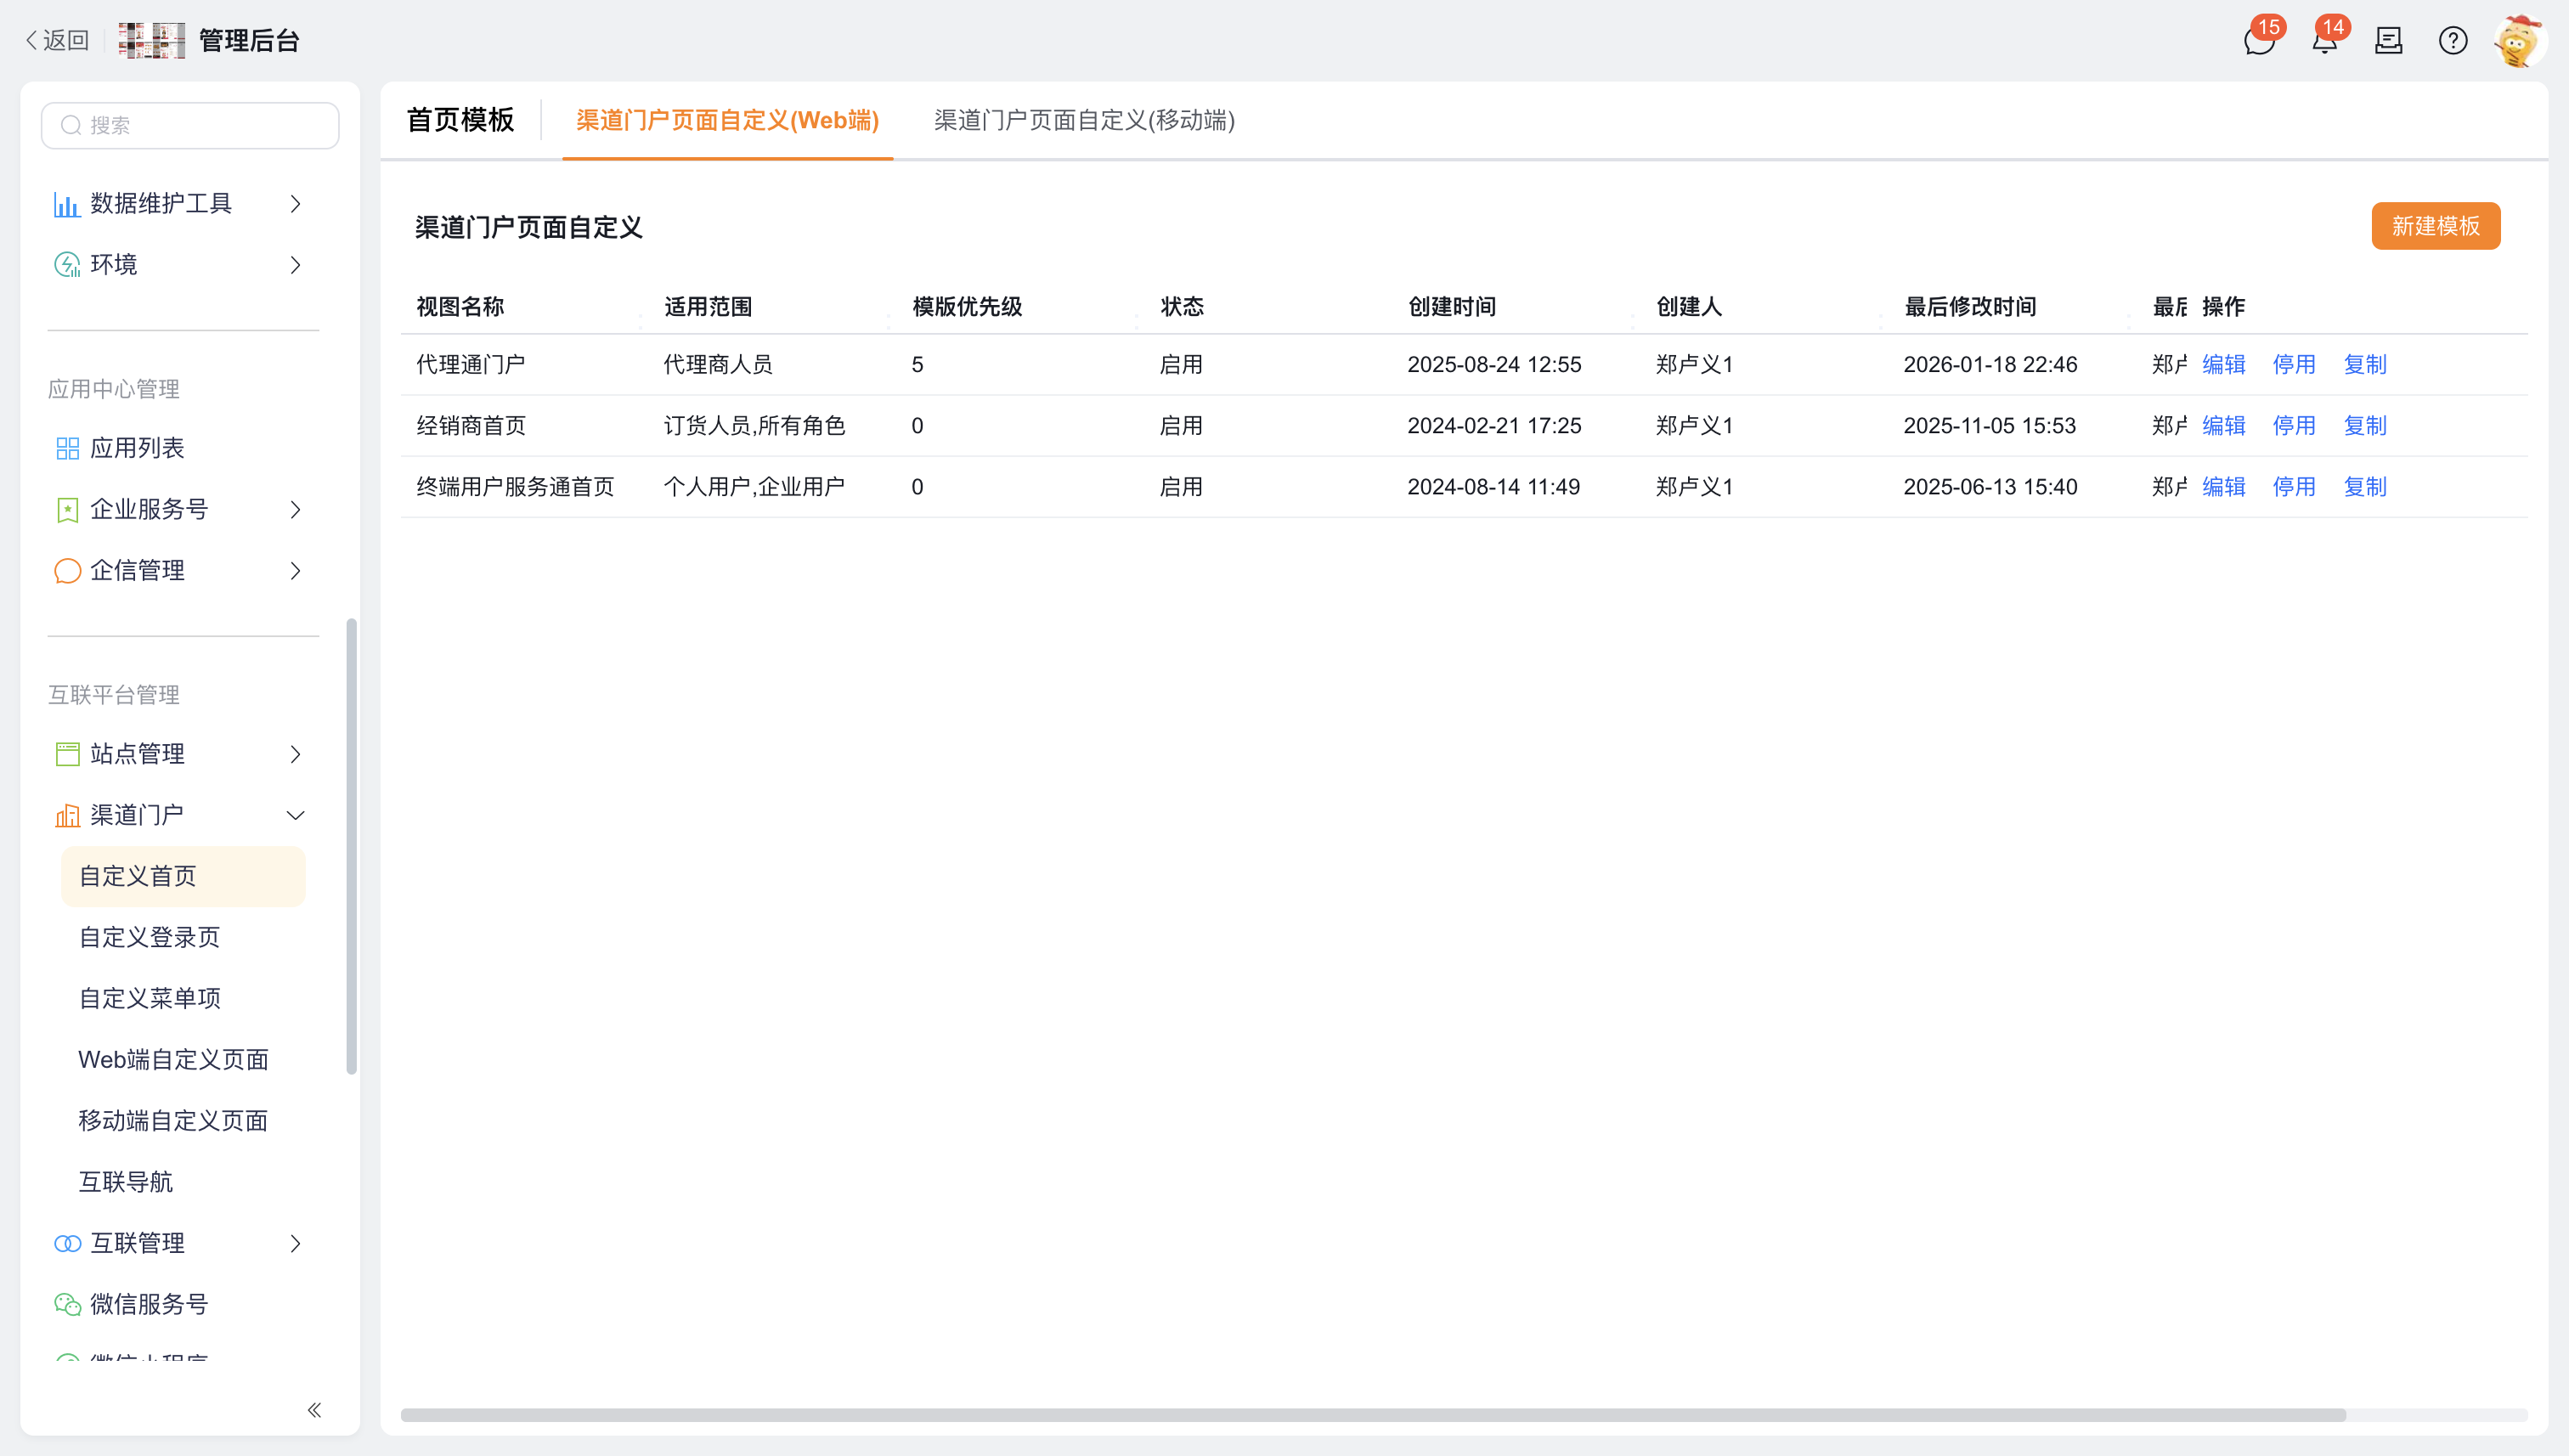Copy the 终端用户服务通首页 template
Viewport: 2569px width, 1456px height.
2364,487
